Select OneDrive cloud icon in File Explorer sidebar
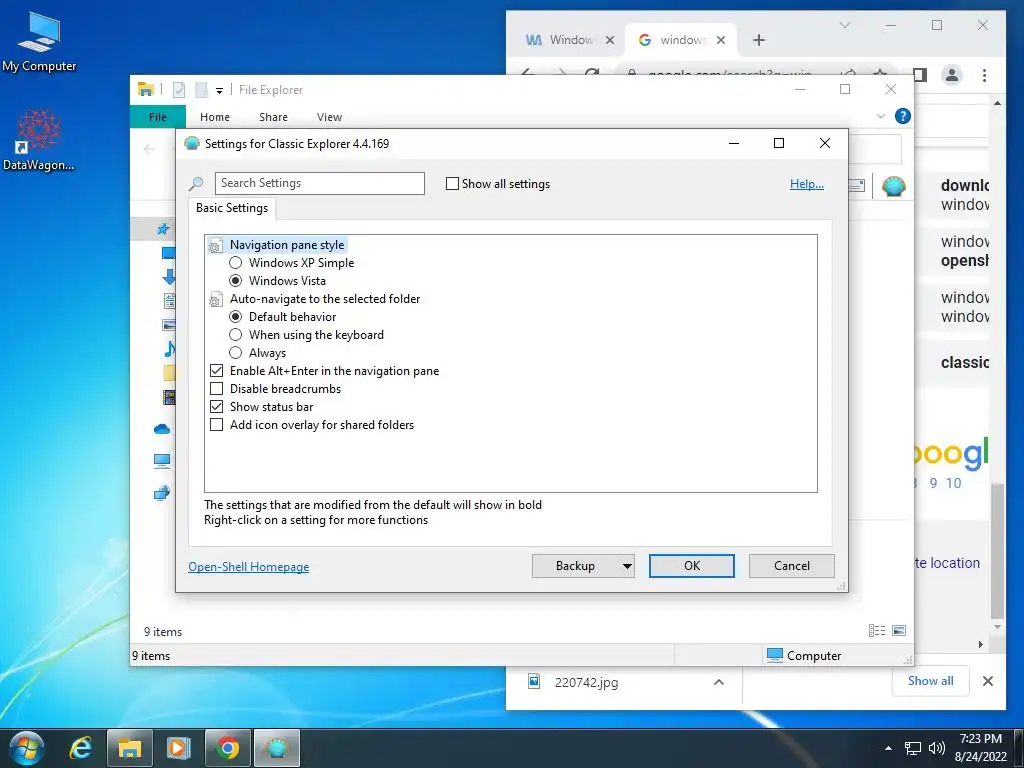This screenshot has width=1024, height=768. click(162, 429)
